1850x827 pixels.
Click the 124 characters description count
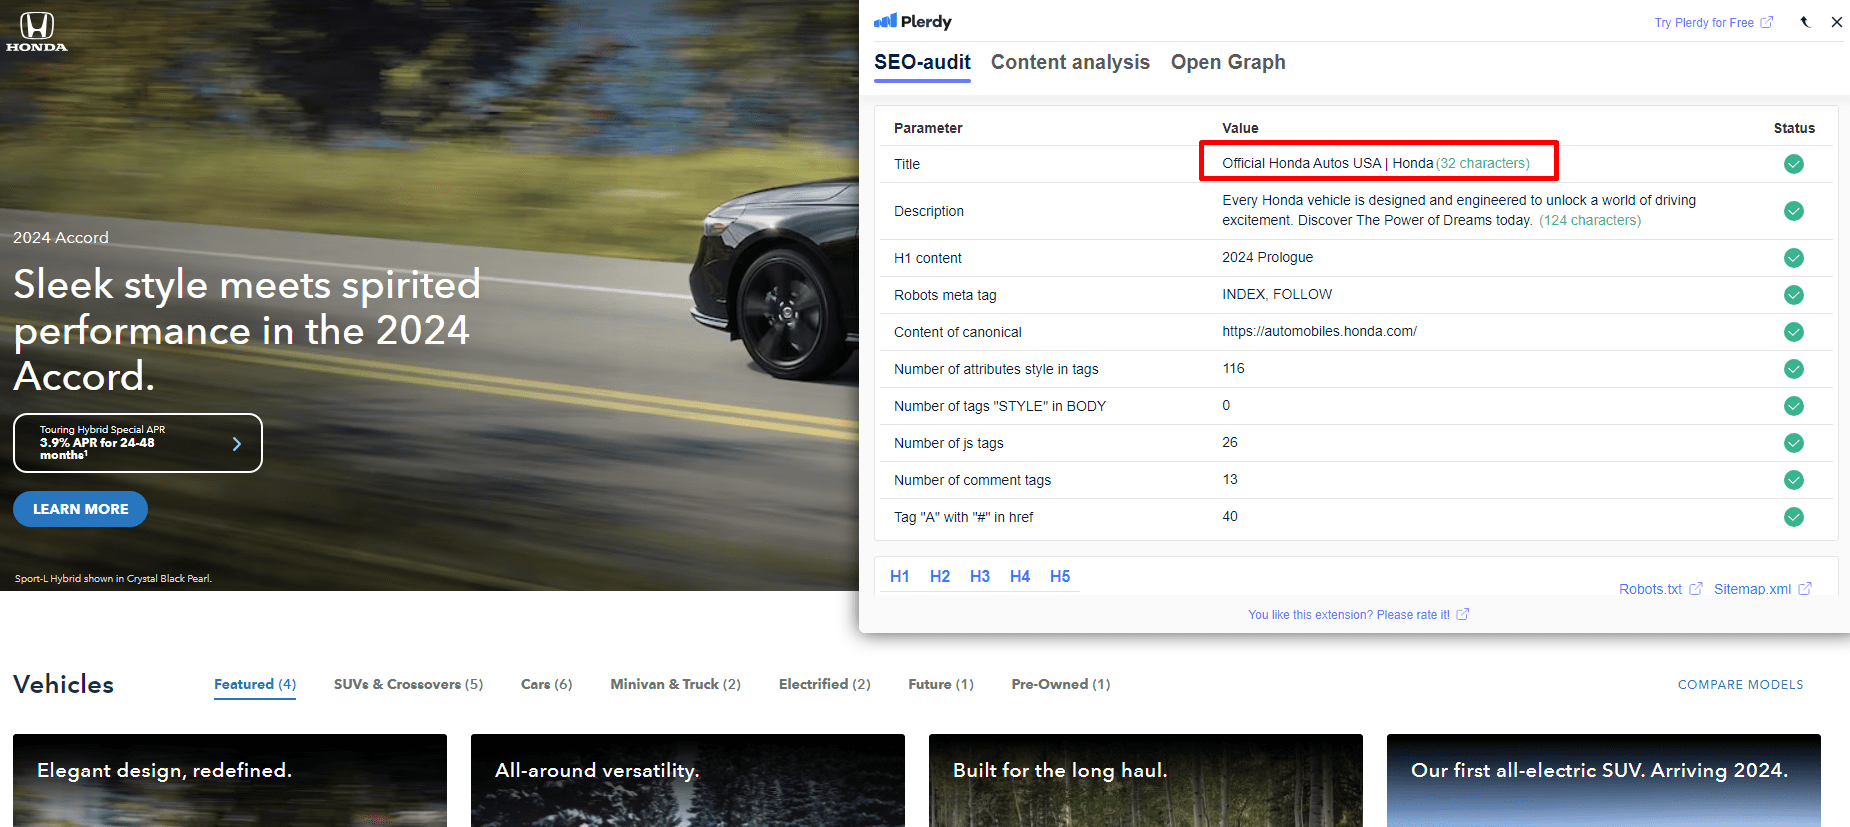(1590, 220)
